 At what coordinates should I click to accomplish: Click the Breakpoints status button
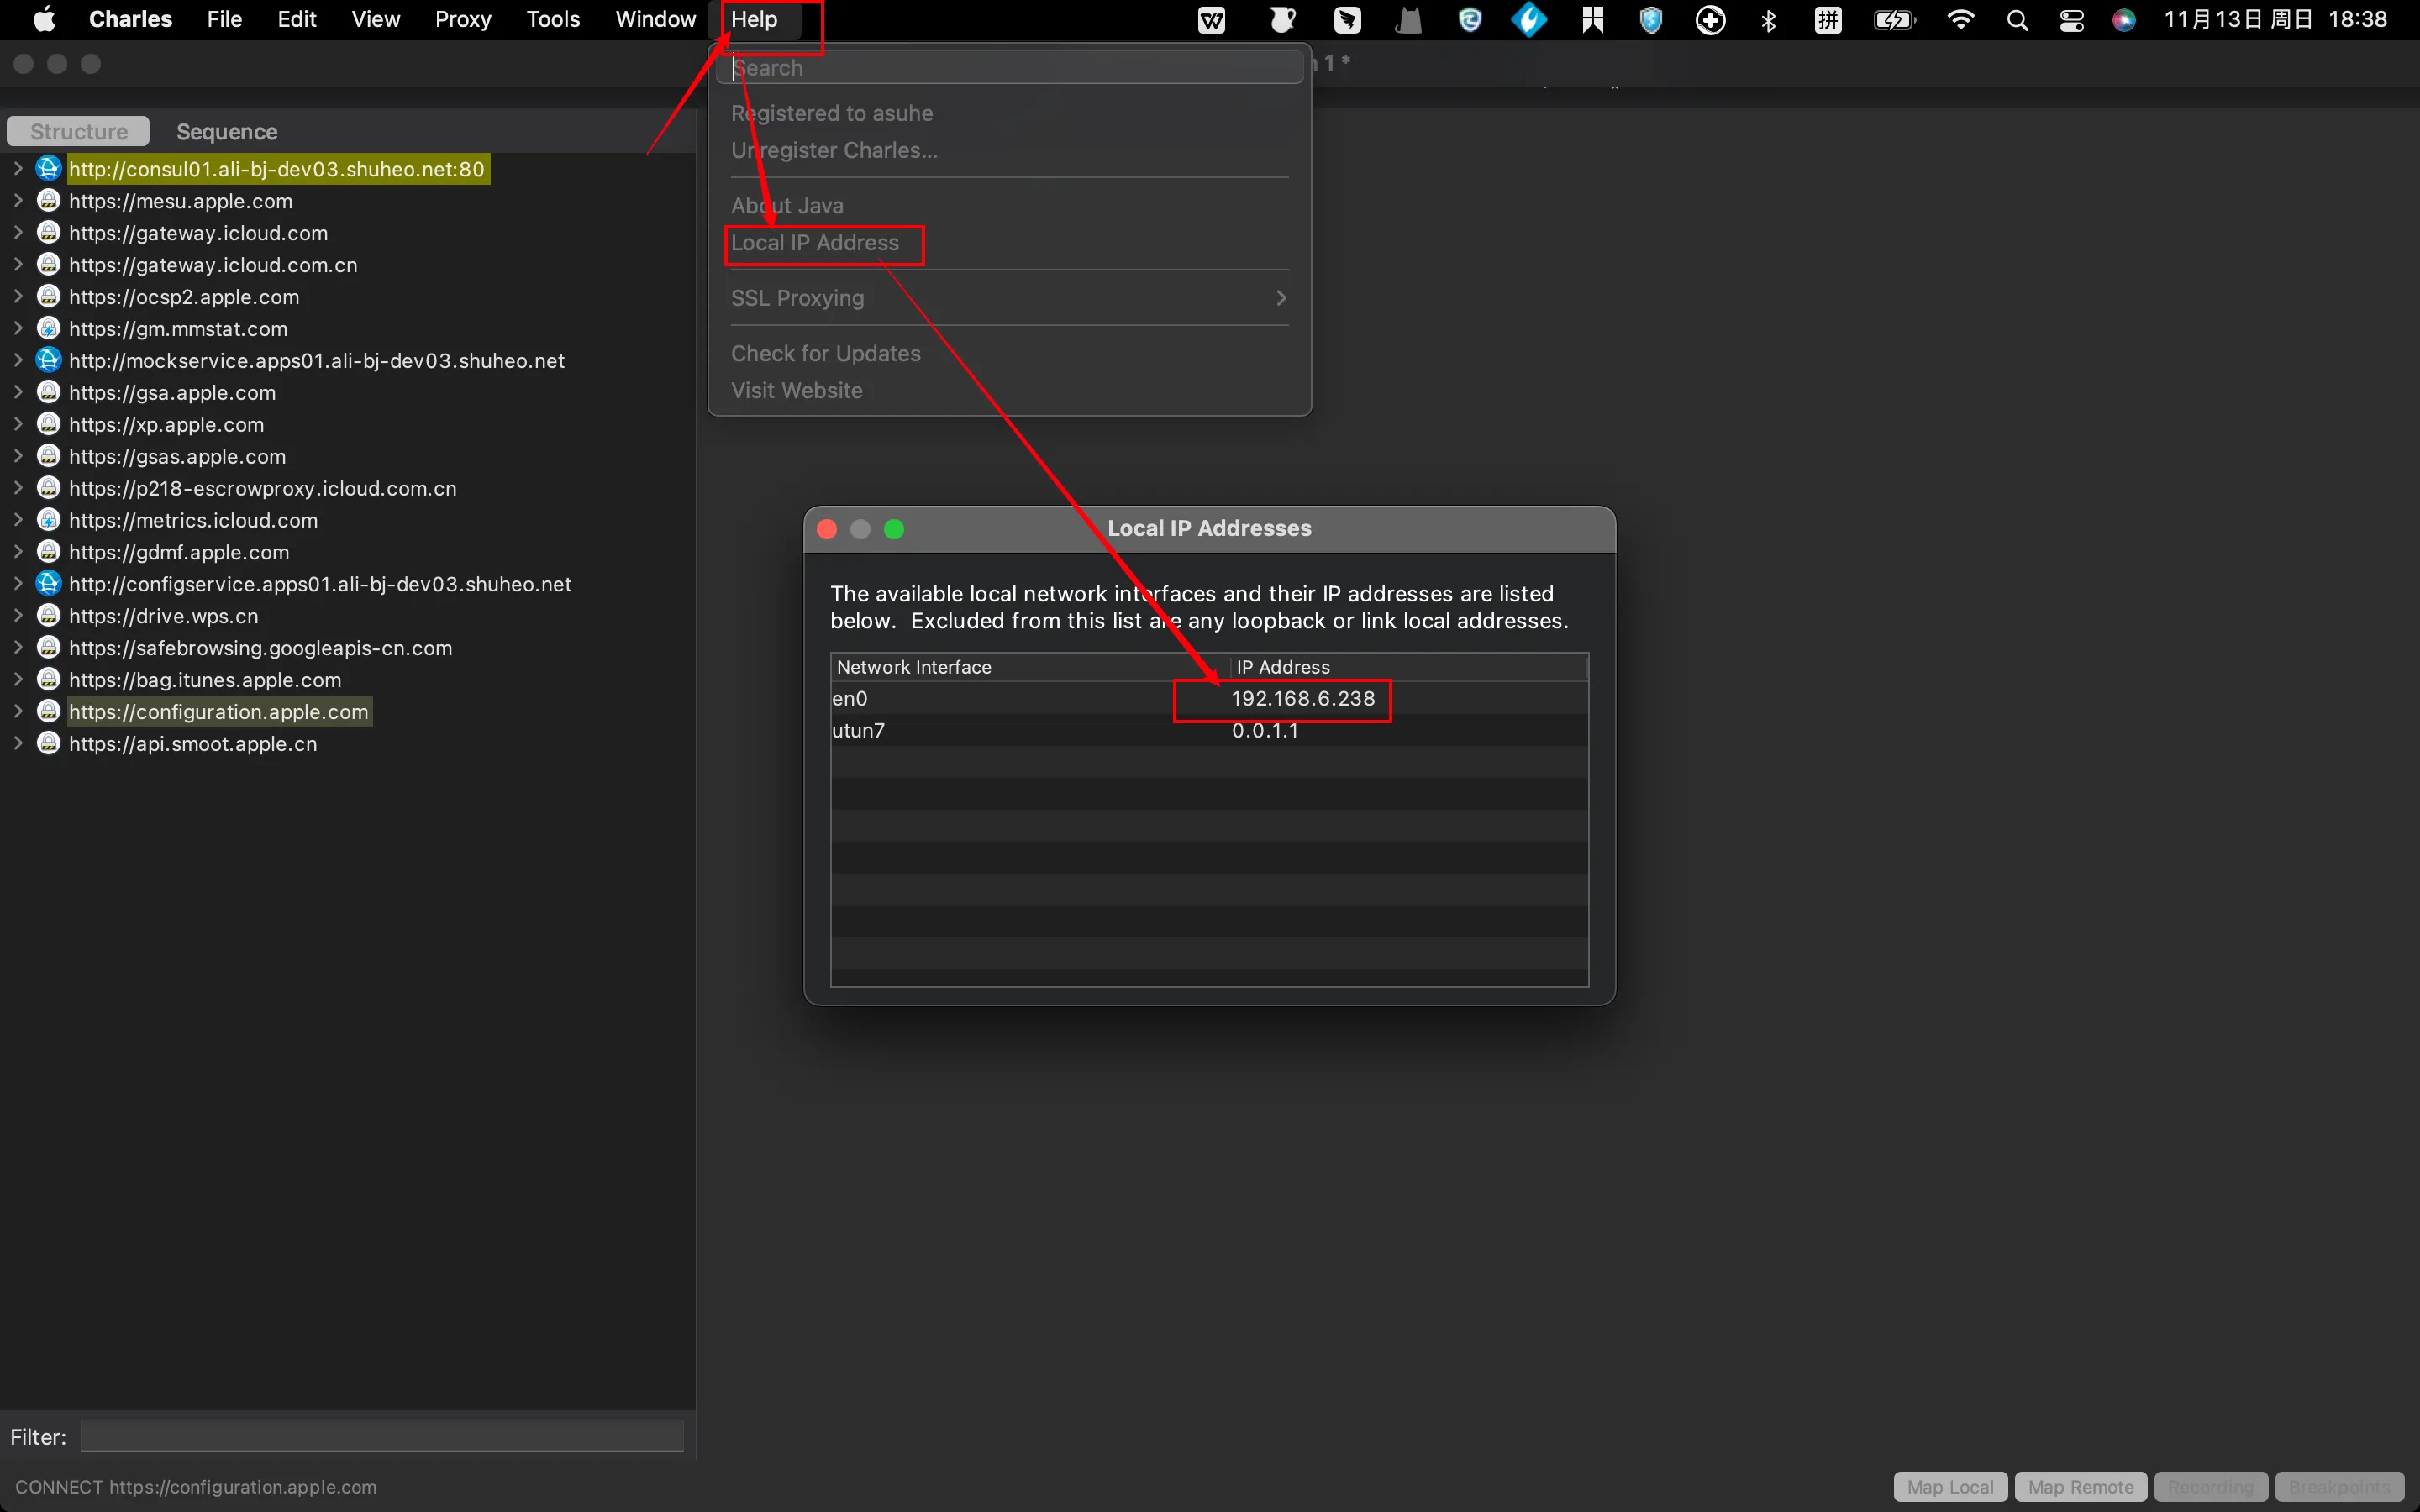click(x=2339, y=1486)
